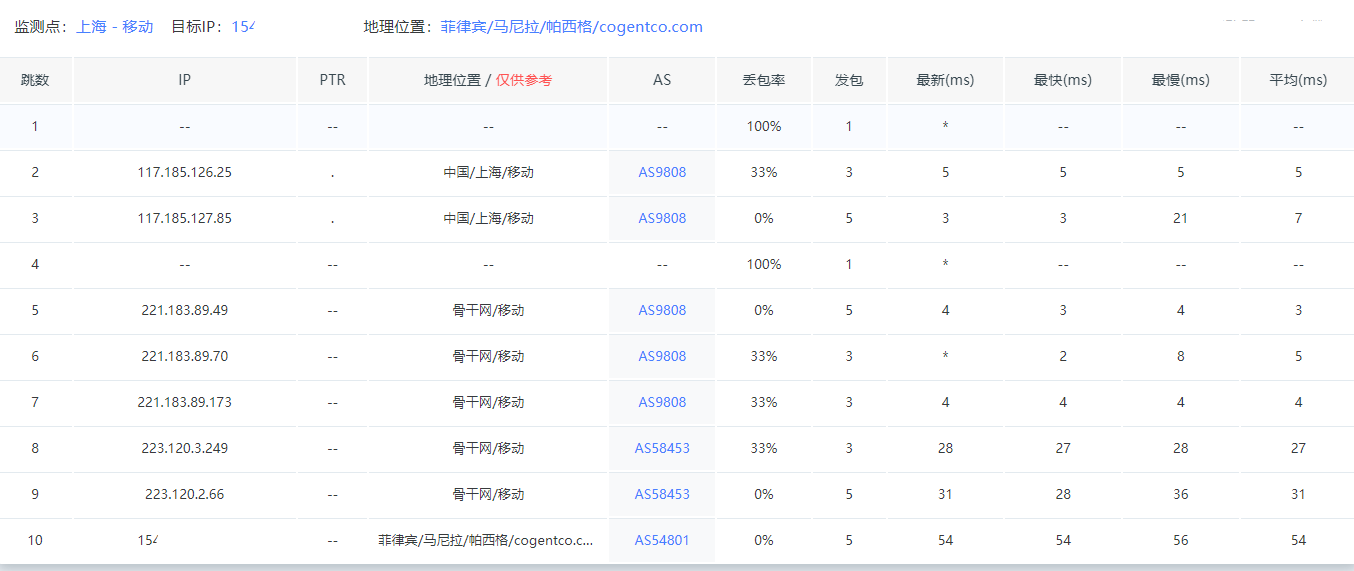Select the 平均(ms) column header

pyautogui.click(x=1298, y=80)
